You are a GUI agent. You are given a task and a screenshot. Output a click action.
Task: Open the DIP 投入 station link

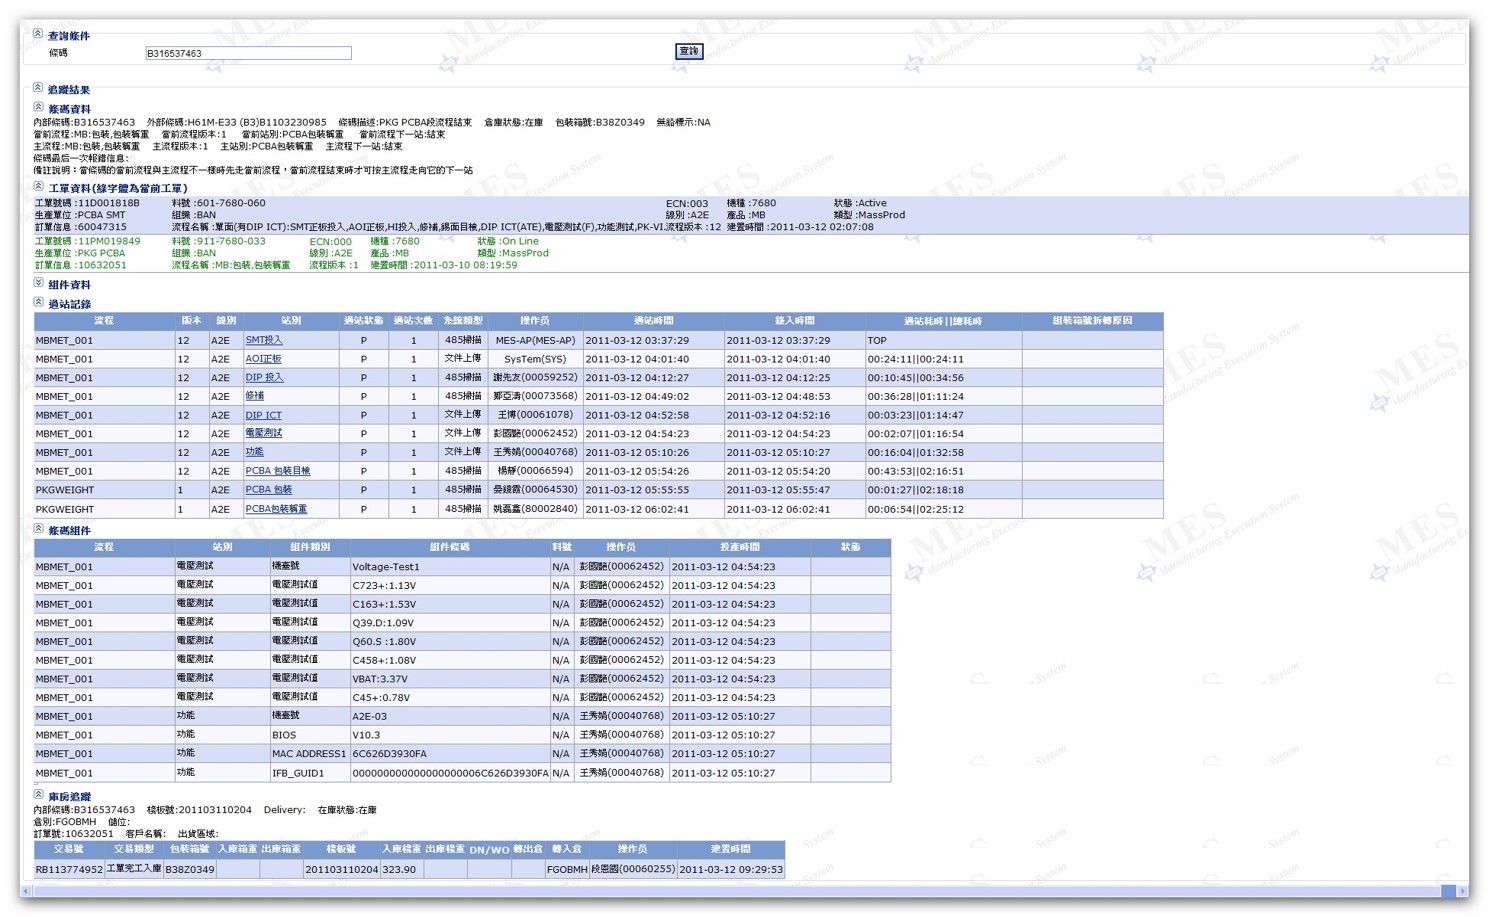[x=264, y=378]
